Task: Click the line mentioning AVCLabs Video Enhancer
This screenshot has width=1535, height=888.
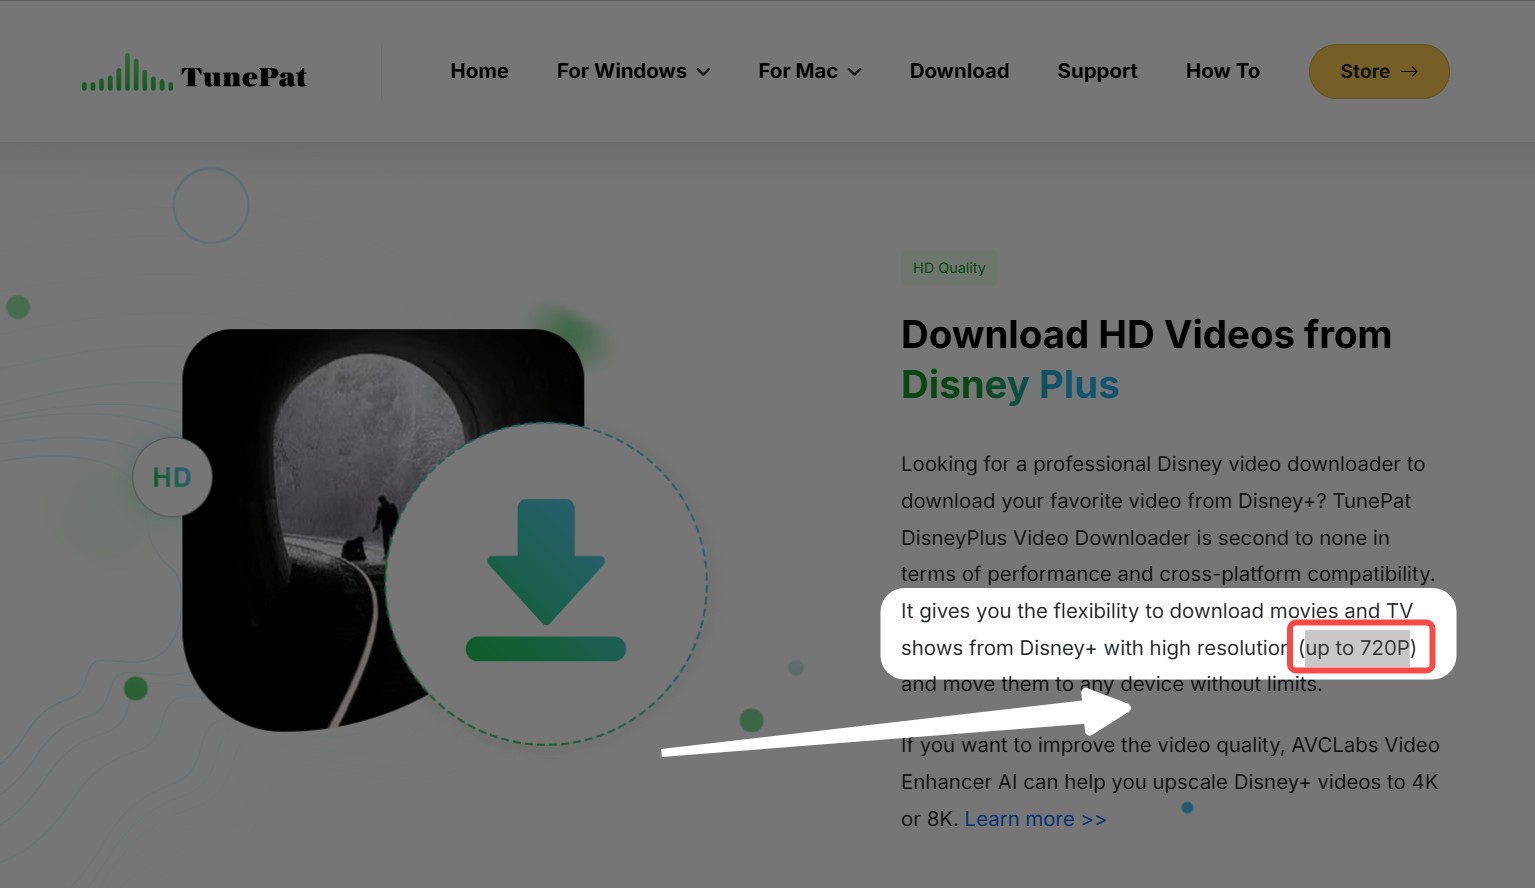Action: tap(1170, 745)
